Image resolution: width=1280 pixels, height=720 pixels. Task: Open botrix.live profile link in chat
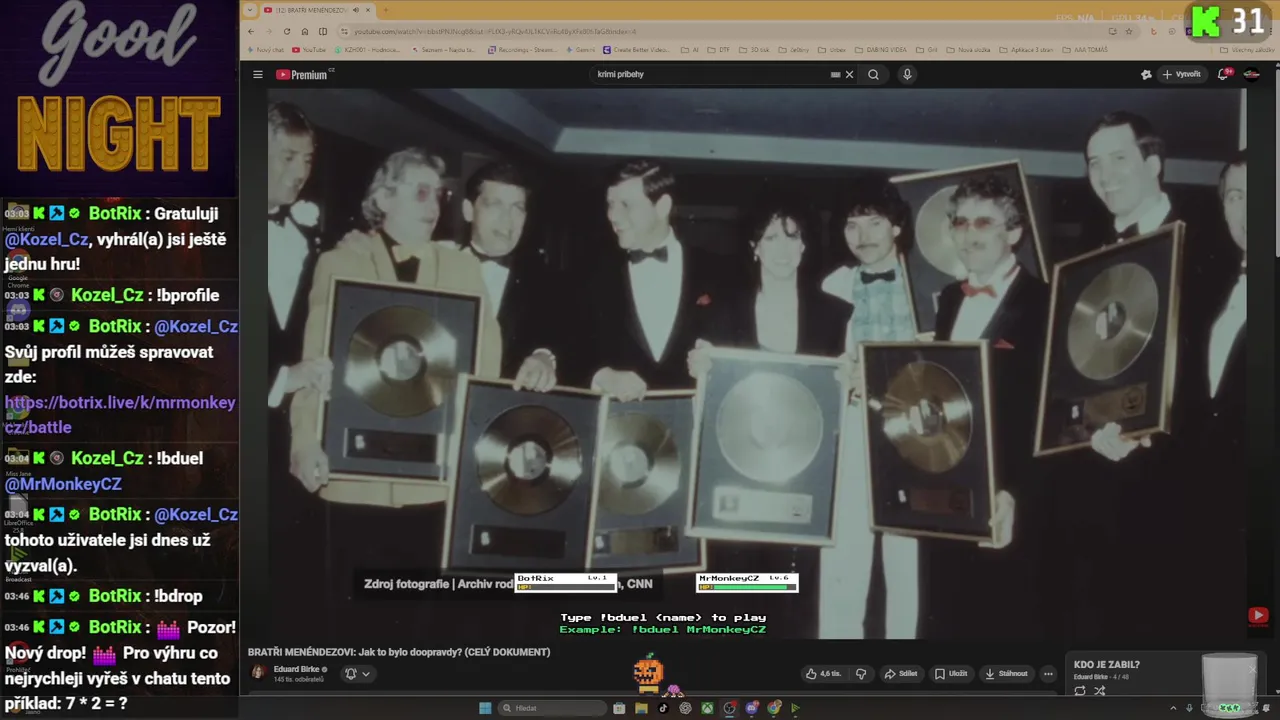click(x=120, y=415)
